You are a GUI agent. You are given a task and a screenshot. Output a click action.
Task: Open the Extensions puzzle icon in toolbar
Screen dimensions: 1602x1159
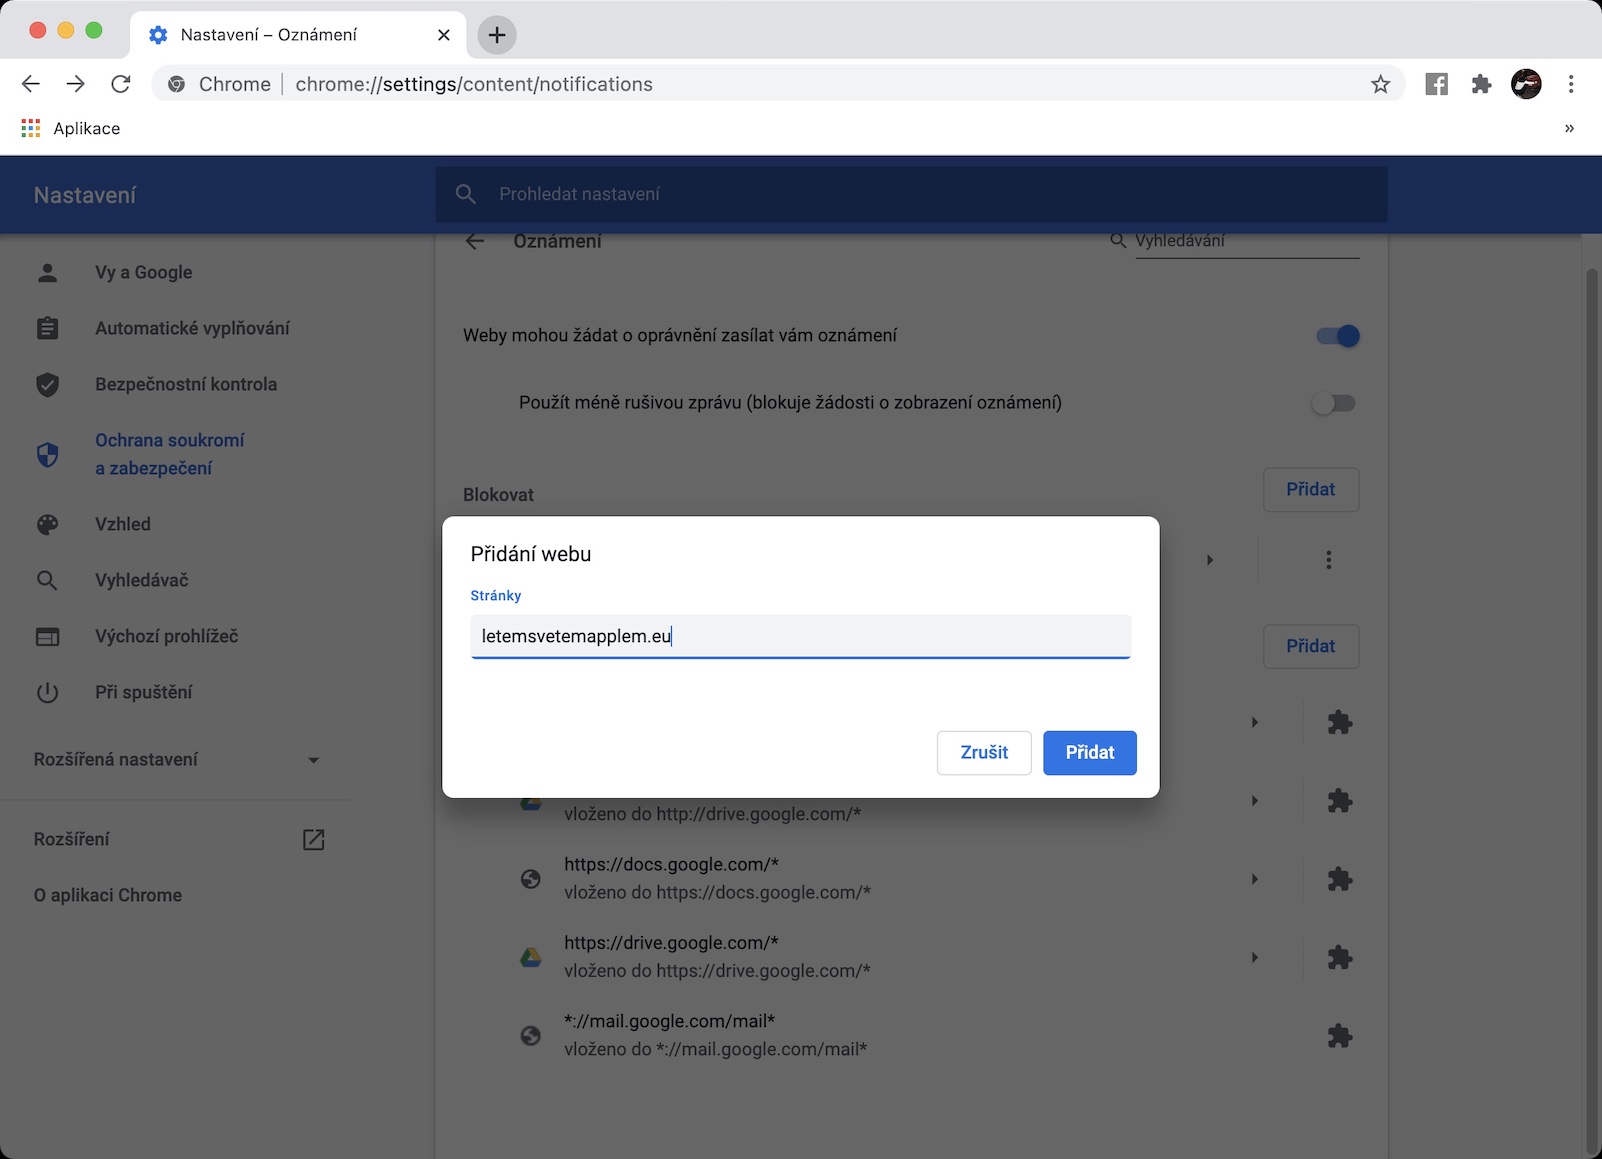[1481, 84]
